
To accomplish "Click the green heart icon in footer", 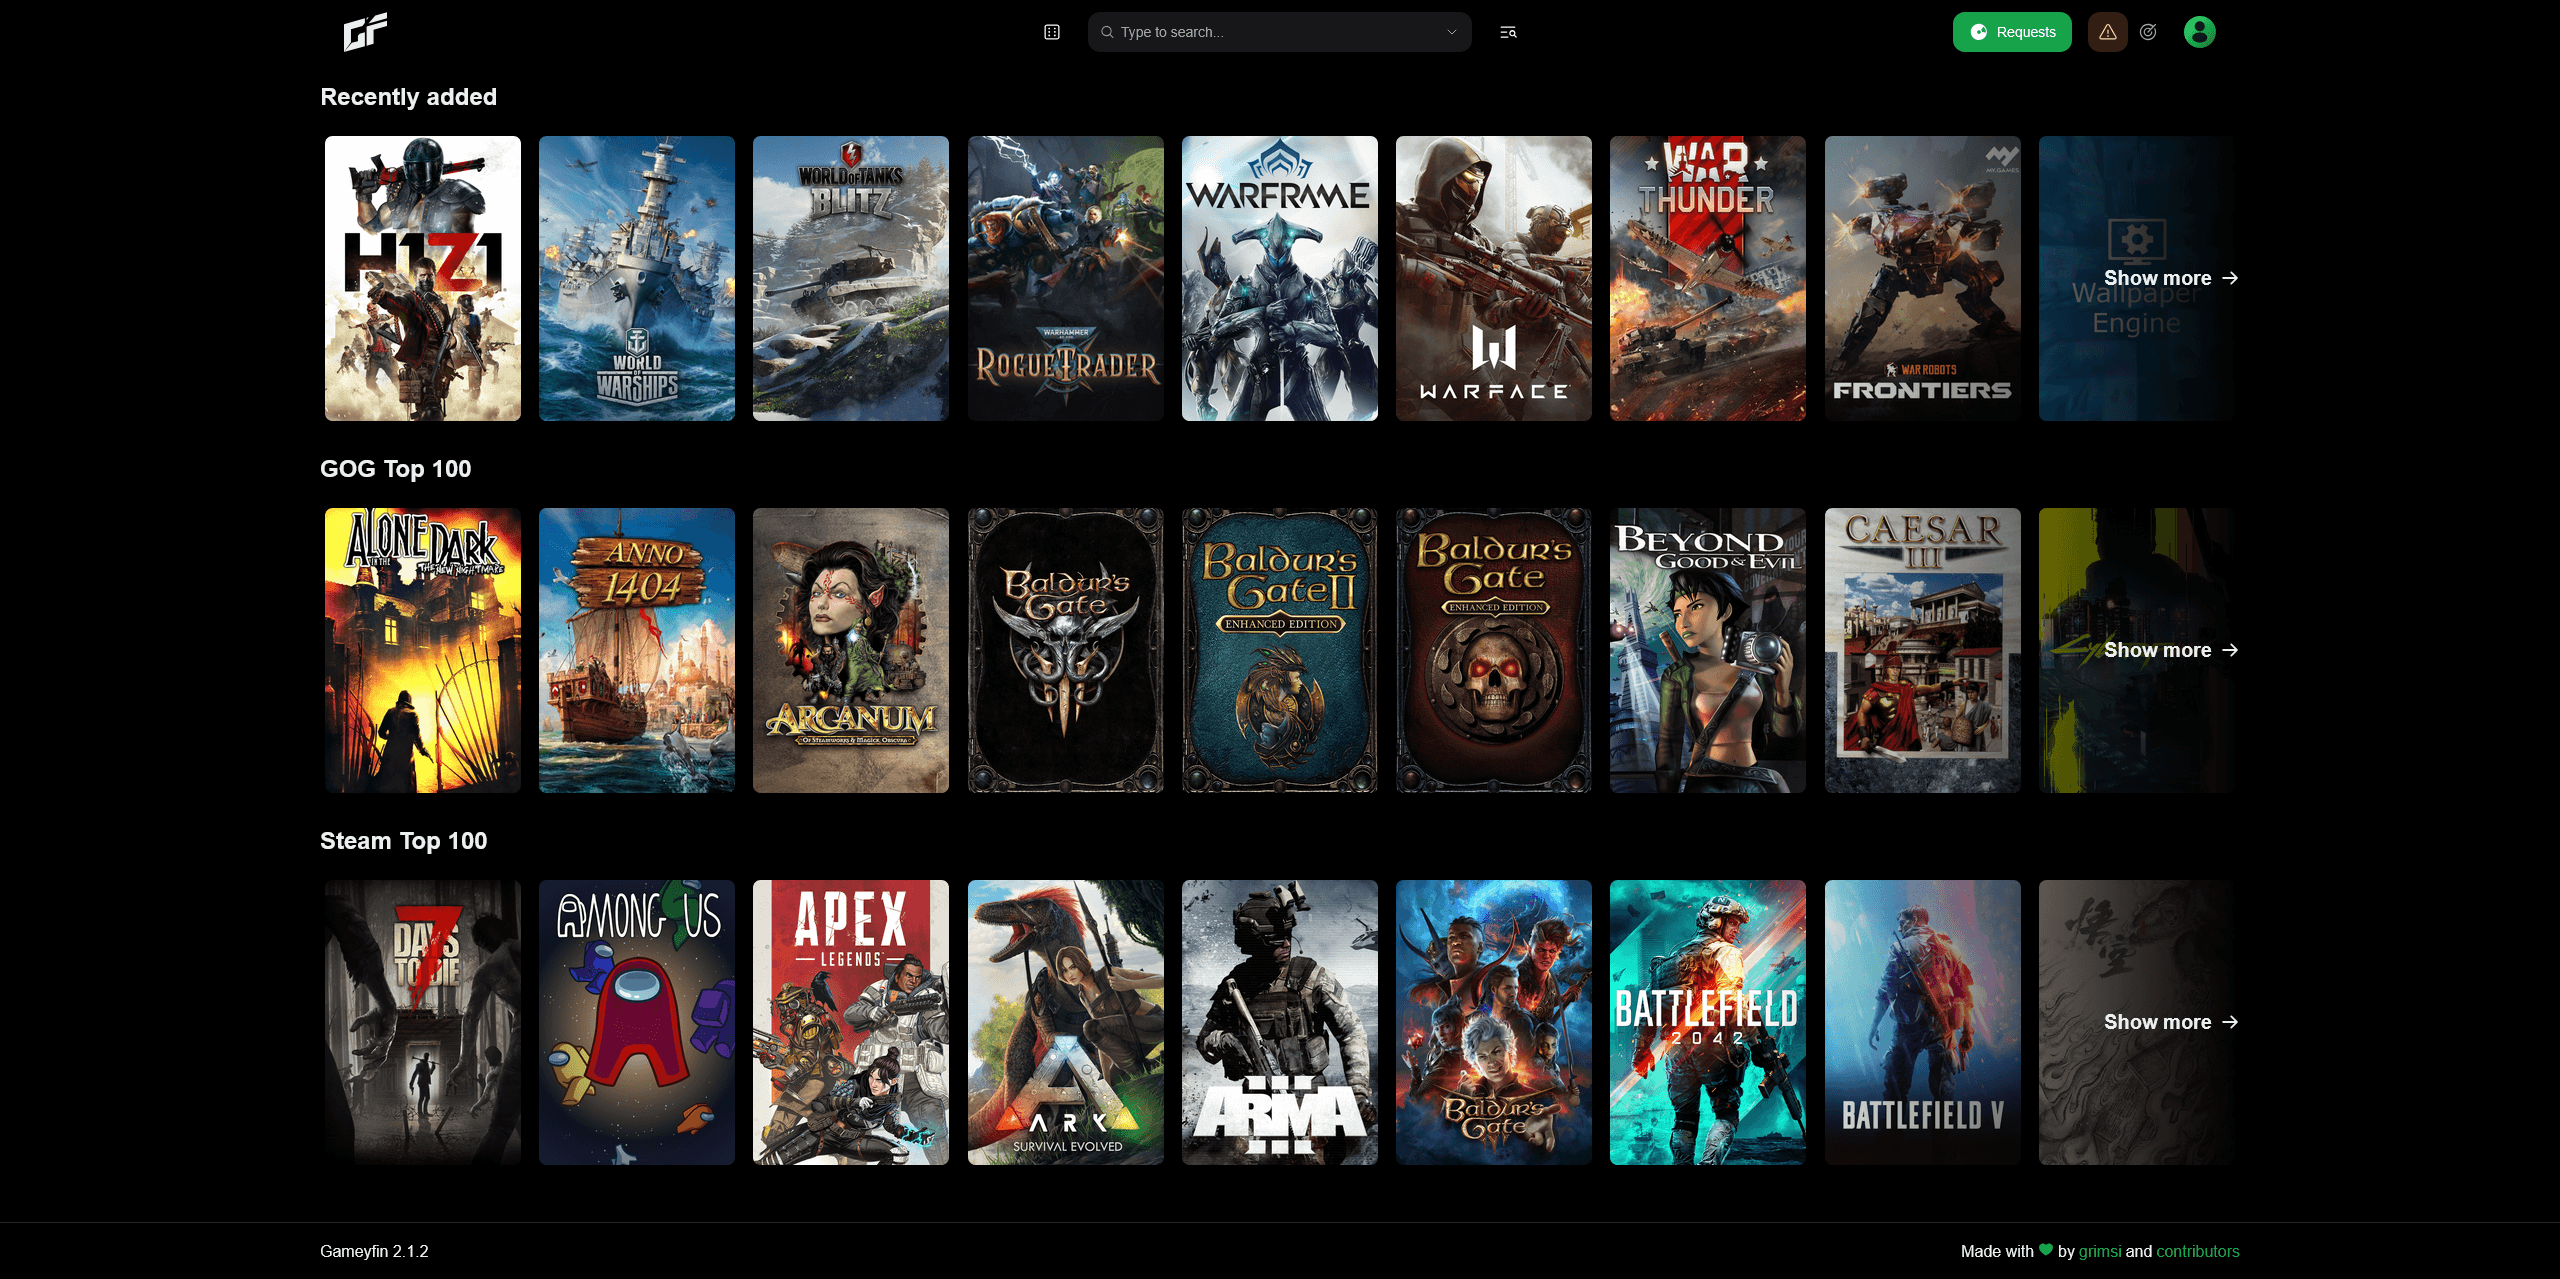I will coord(2046,1250).
